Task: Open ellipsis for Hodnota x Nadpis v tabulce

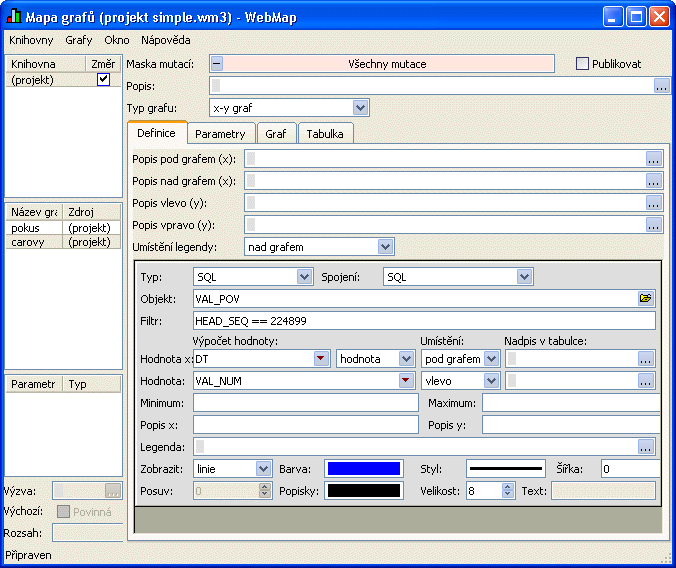Action: (645, 358)
